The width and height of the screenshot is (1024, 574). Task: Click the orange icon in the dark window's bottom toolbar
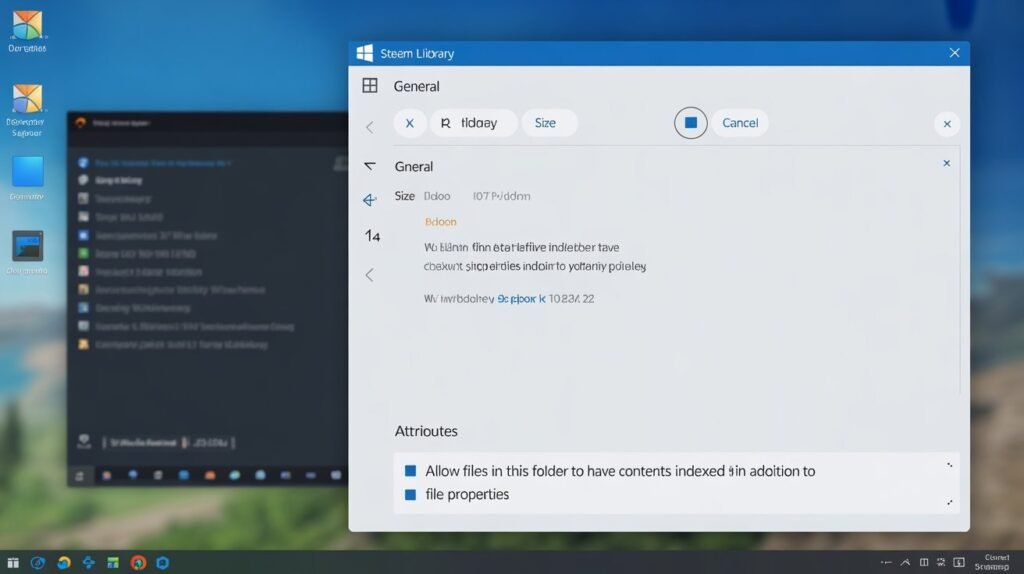210,475
